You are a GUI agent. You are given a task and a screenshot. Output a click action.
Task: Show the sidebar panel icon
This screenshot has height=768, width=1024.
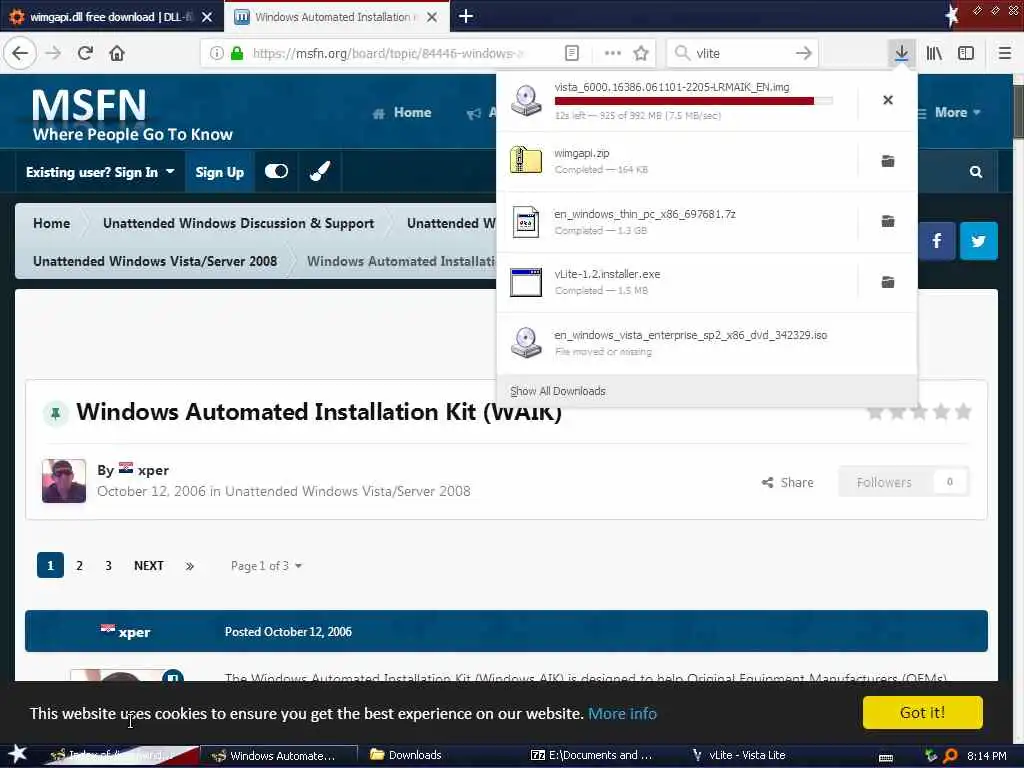(x=966, y=53)
